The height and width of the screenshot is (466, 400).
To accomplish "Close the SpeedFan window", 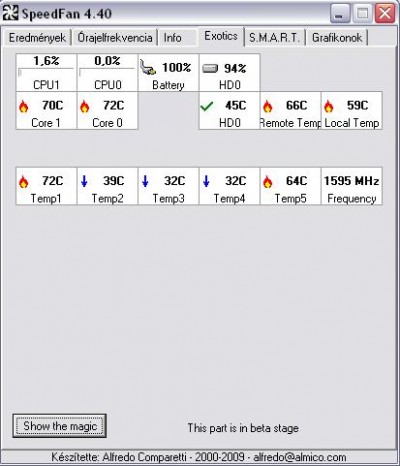I will [x=385, y=14].
